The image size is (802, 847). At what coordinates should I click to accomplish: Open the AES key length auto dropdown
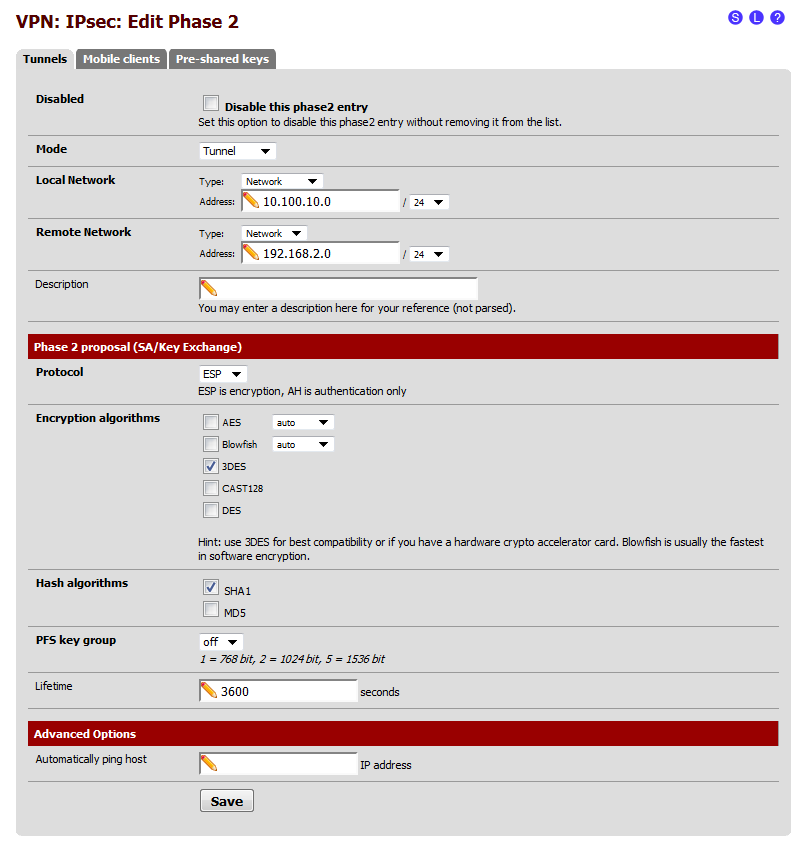click(303, 422)
